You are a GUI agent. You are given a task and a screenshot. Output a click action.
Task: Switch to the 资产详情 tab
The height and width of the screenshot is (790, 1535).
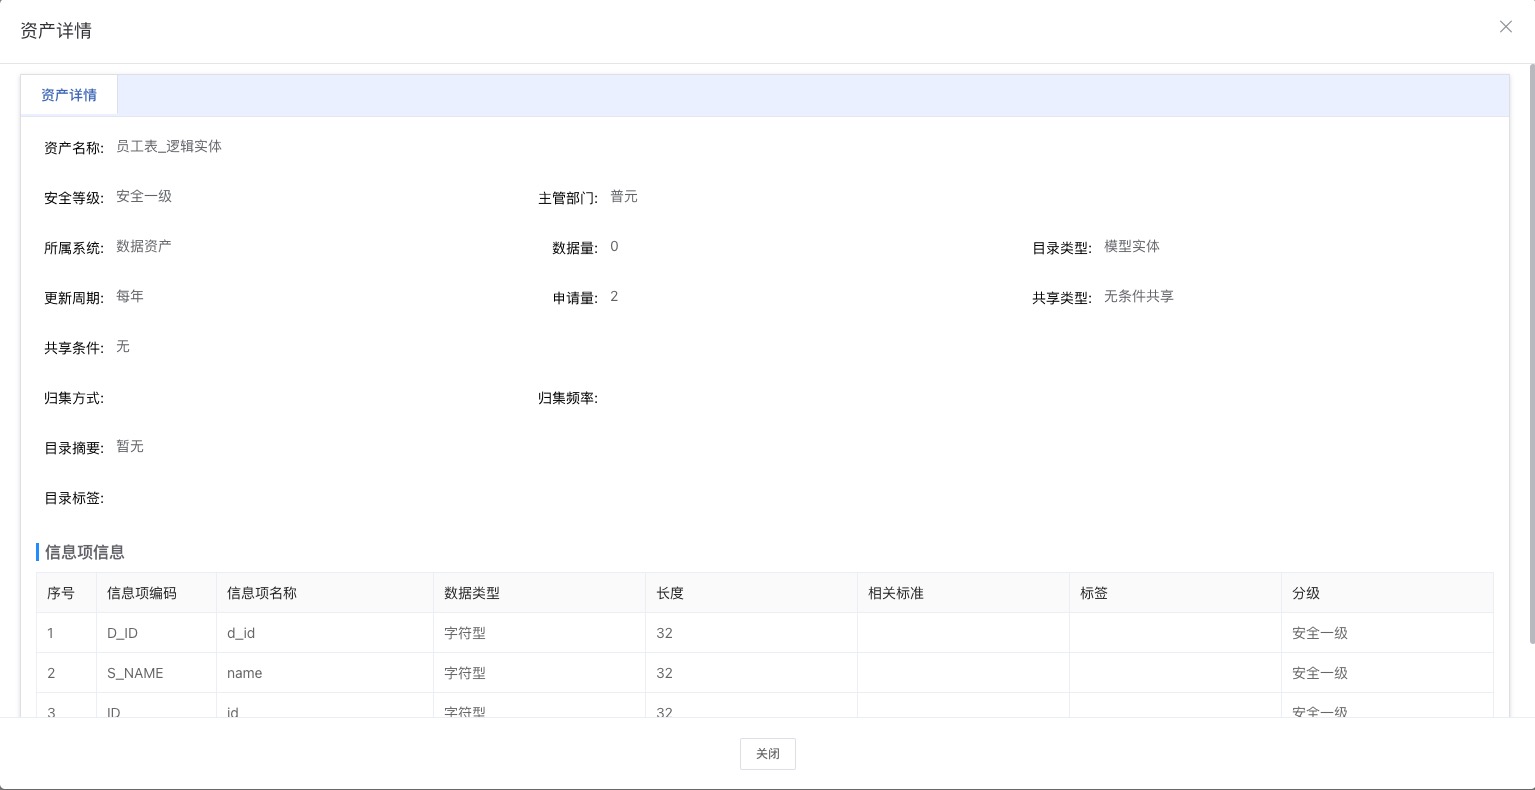(x=69, y=95)
